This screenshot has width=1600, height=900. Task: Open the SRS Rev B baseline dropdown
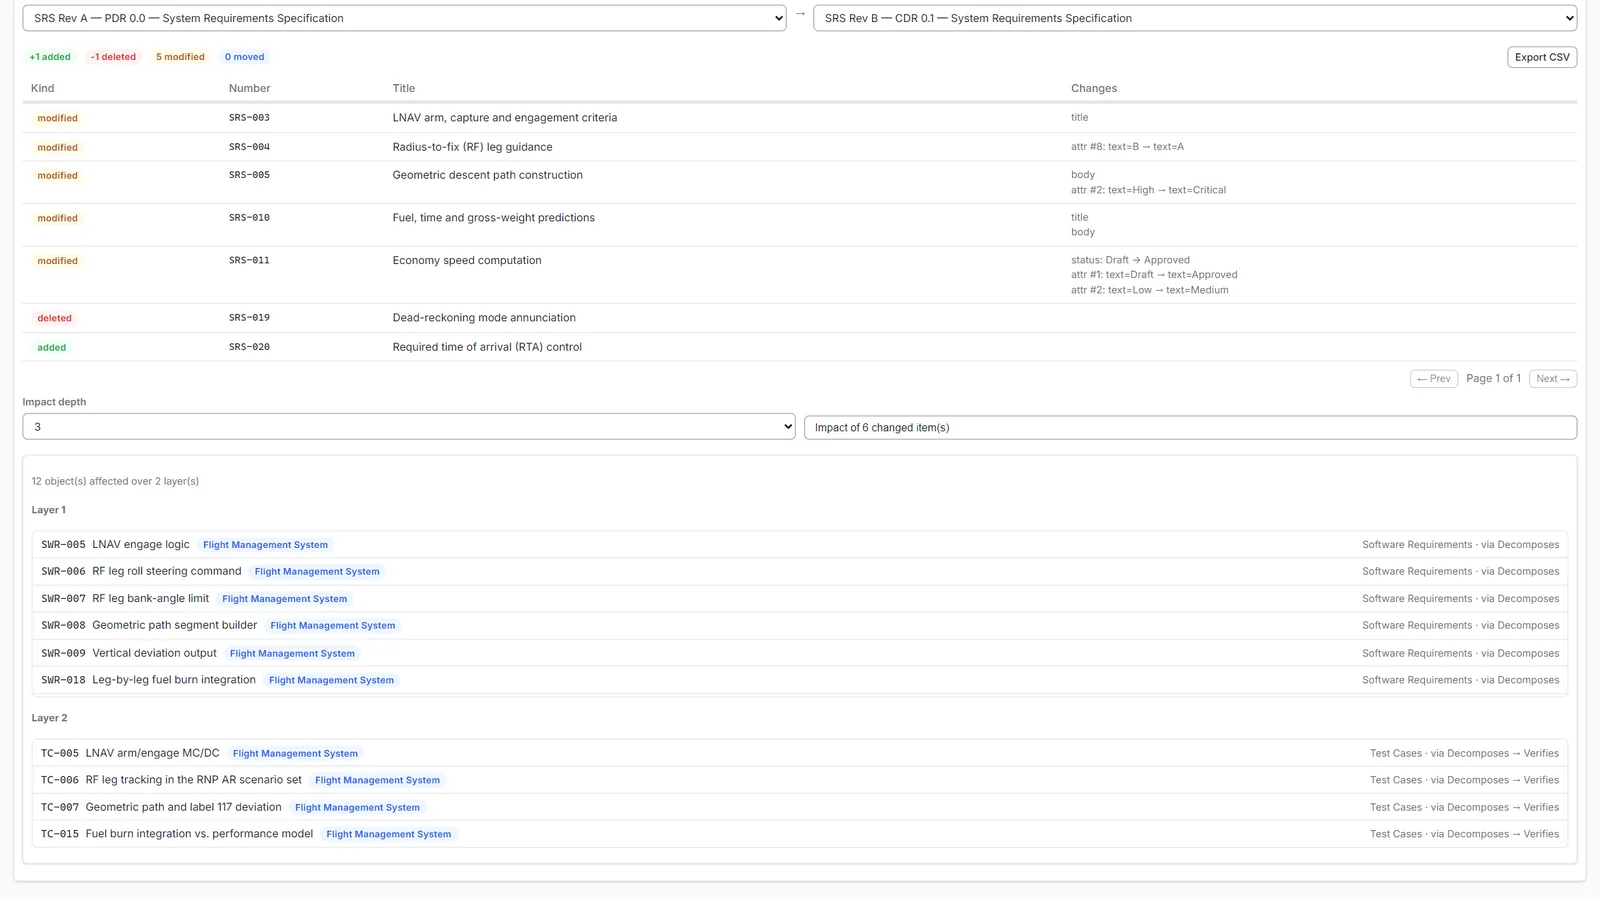[1195, 18]
